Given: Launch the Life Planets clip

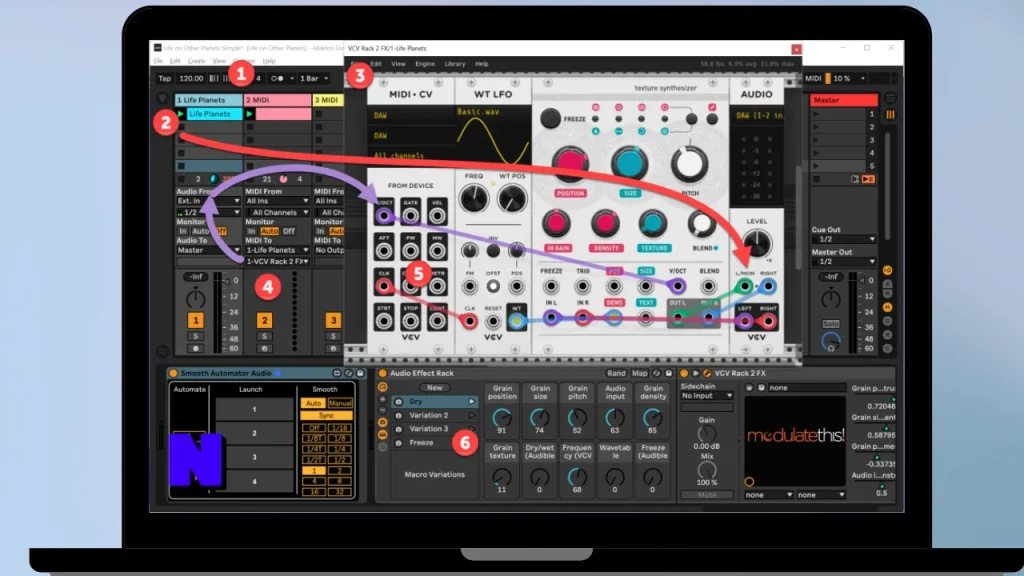Looking at the screenshot, I should pos(181,114).
